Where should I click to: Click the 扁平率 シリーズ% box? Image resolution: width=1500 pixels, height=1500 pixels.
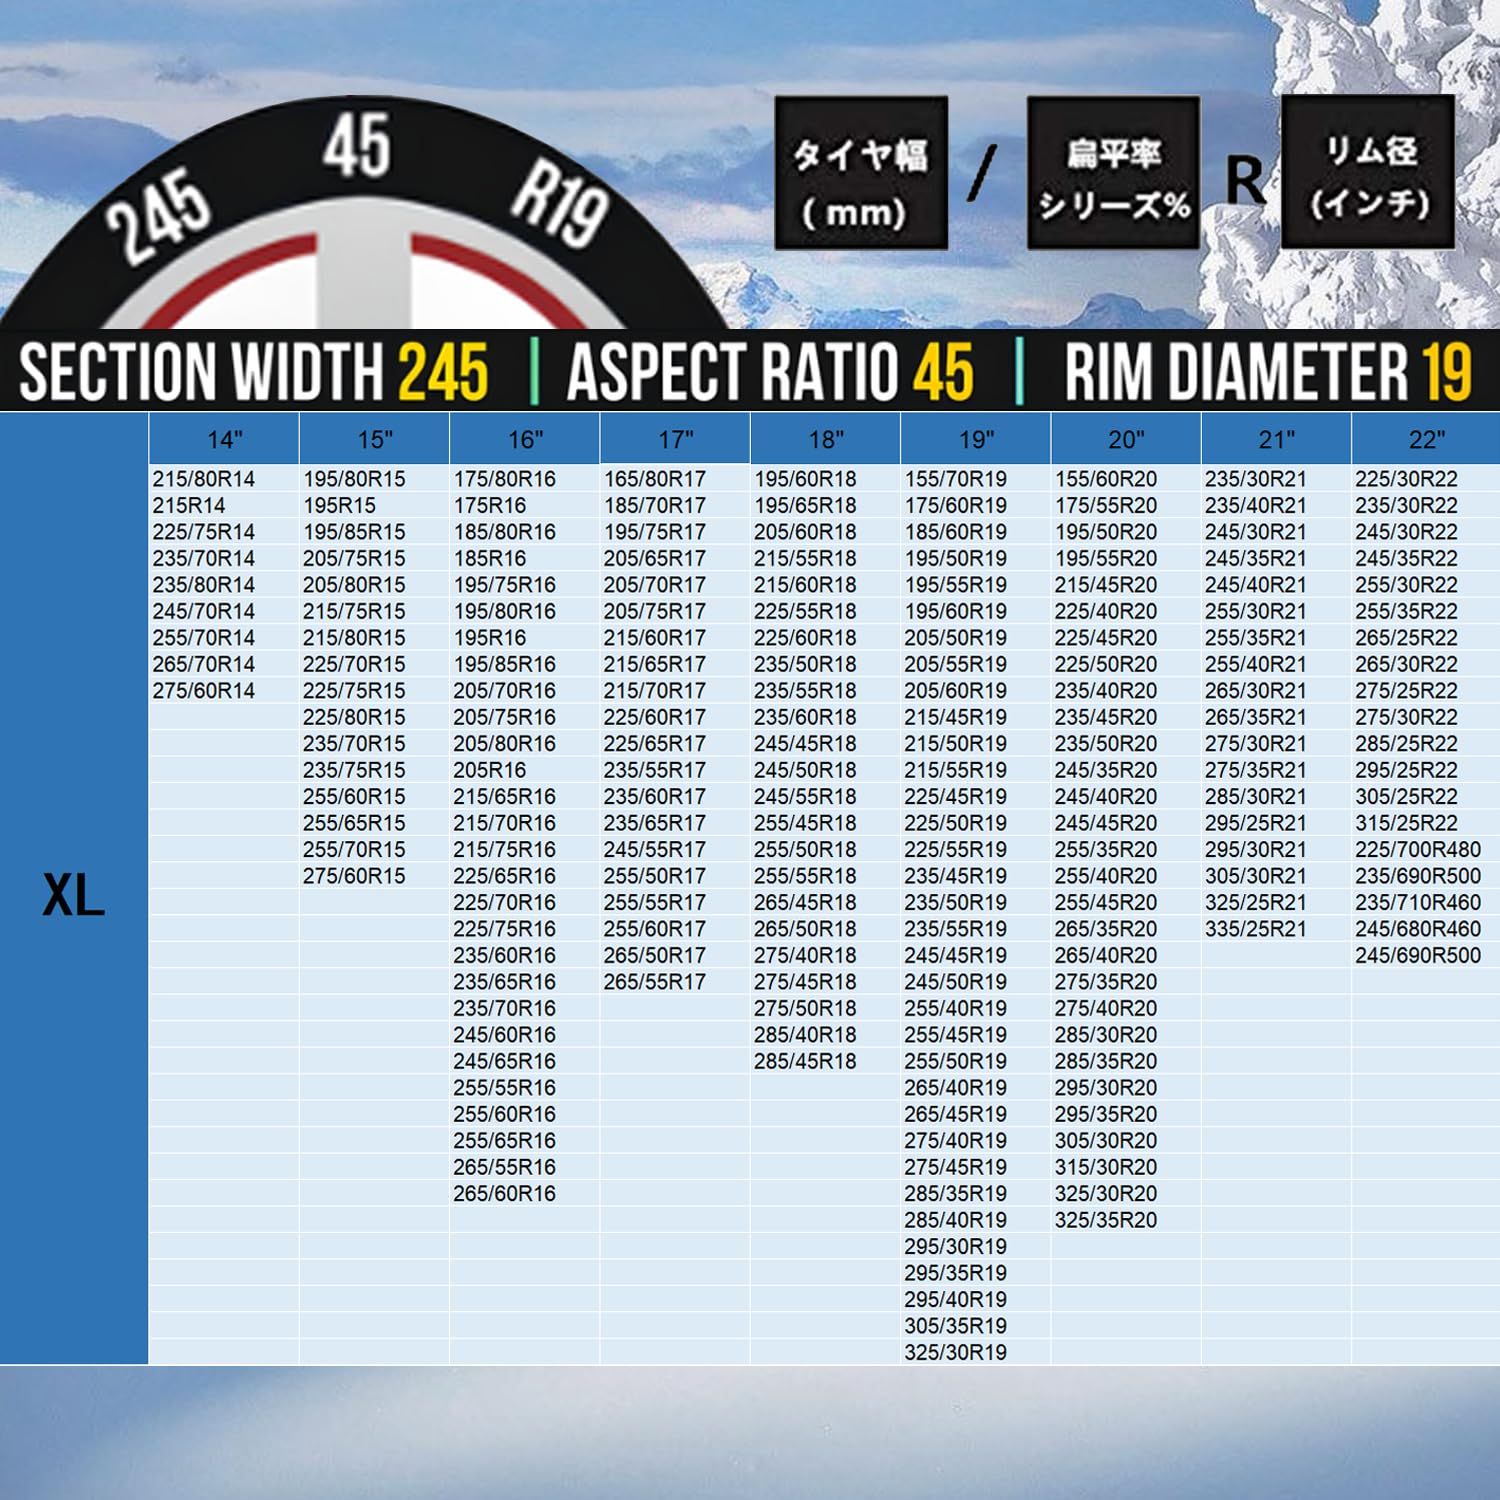coord(1113,173)
